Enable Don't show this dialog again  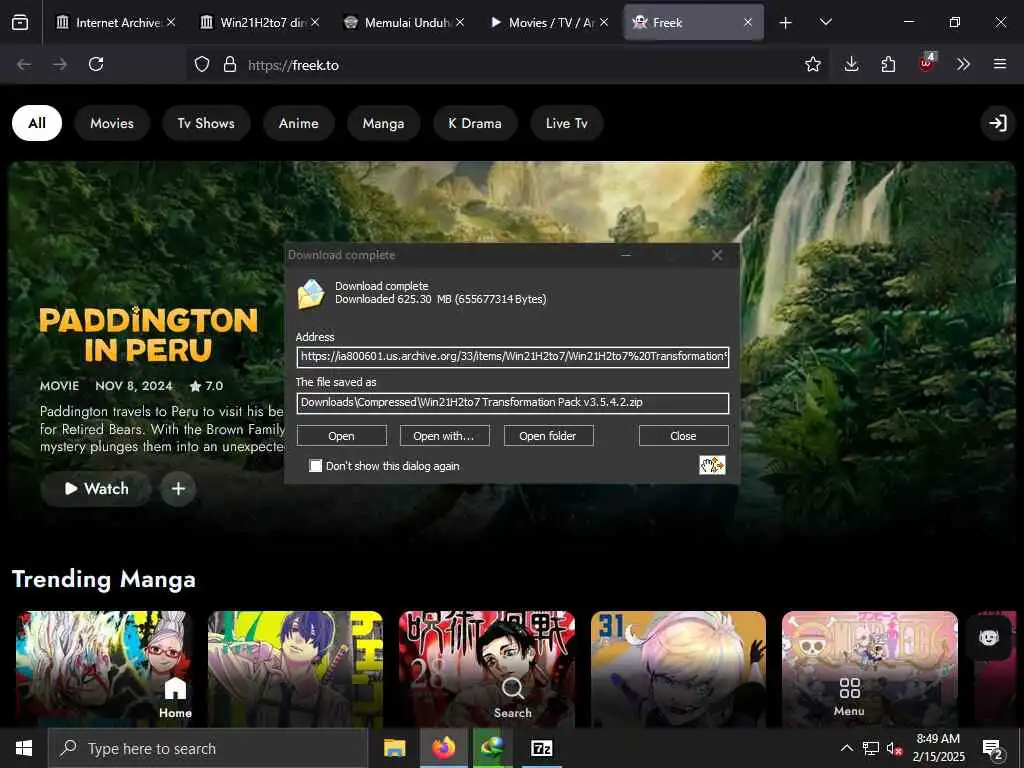click(x=315, y=466)
